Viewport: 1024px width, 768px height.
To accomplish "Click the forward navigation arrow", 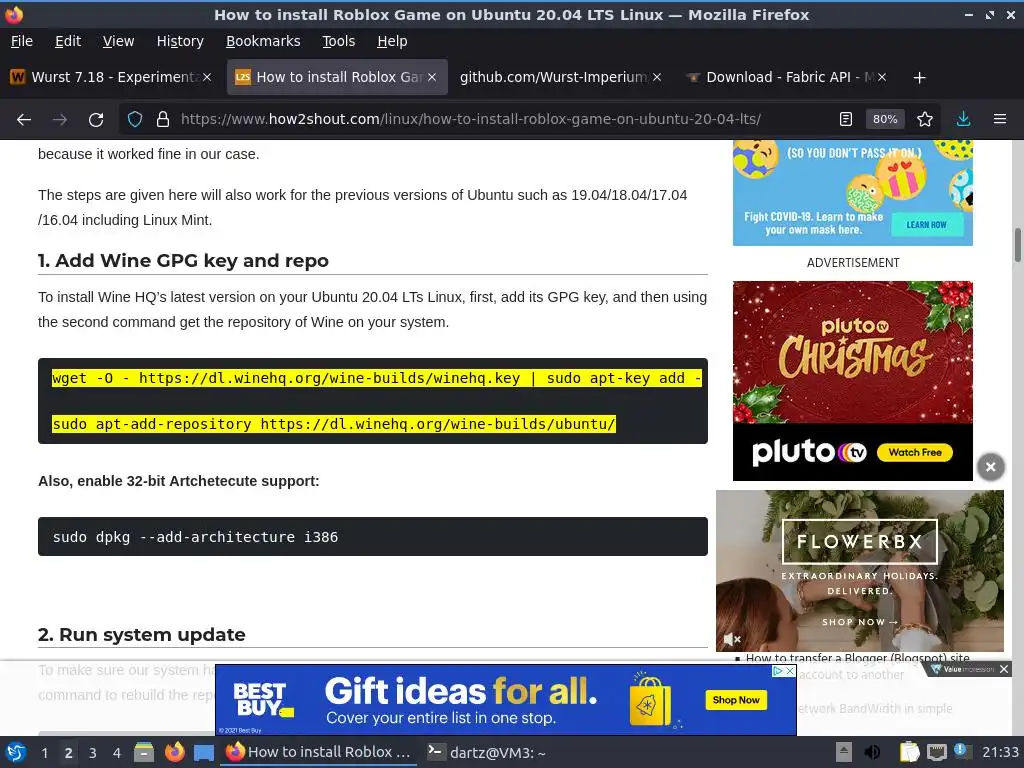I will [x=59, y=120].
